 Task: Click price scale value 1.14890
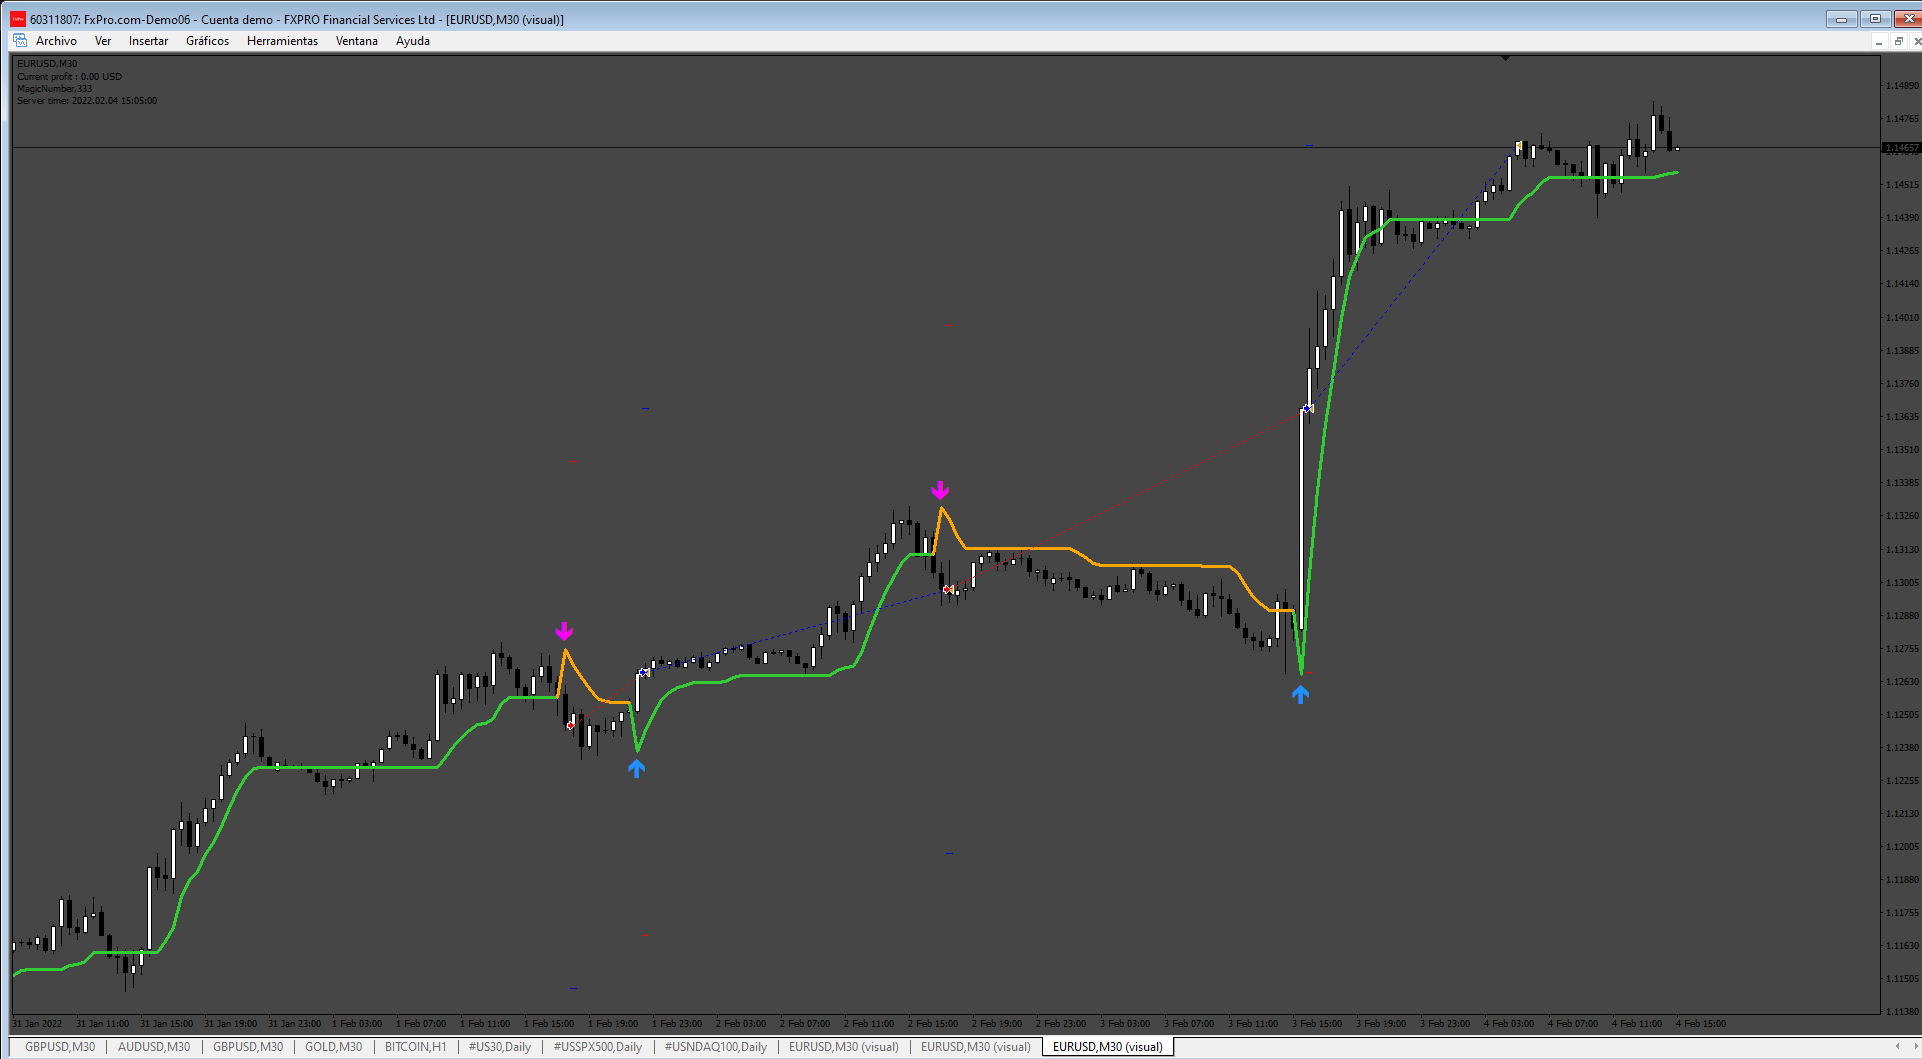coord(1902,86)
